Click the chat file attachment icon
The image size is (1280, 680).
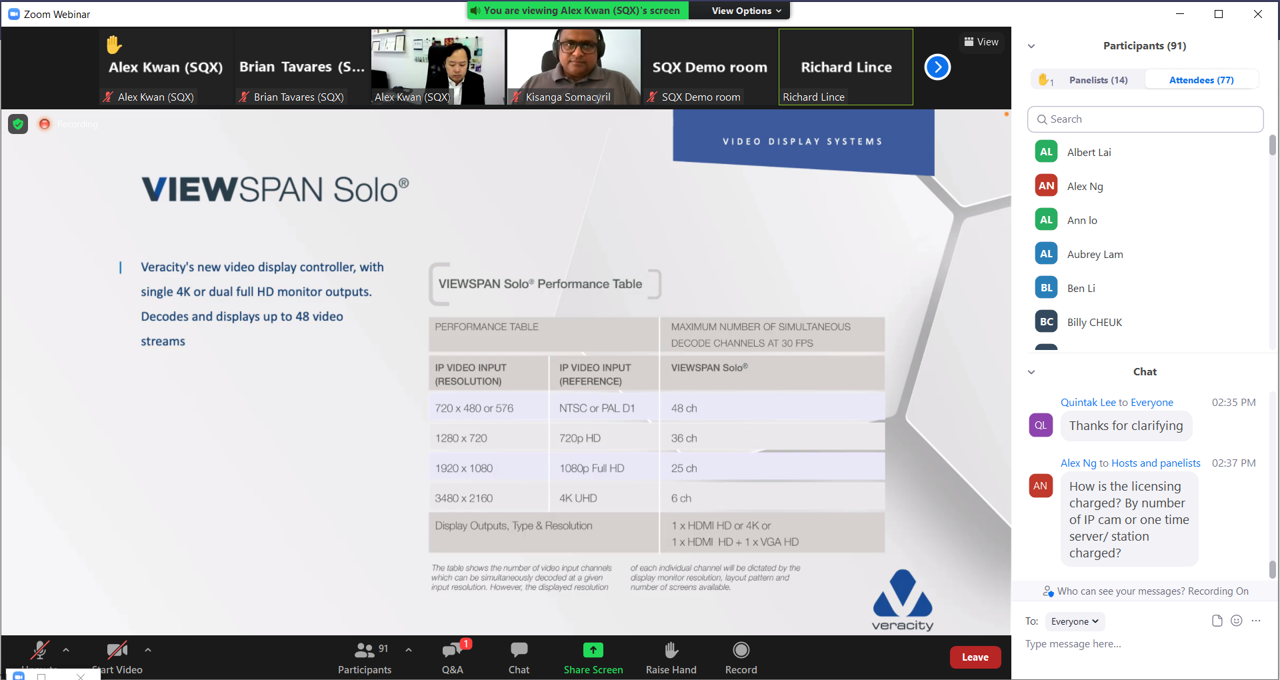[x=1217, y=621]
